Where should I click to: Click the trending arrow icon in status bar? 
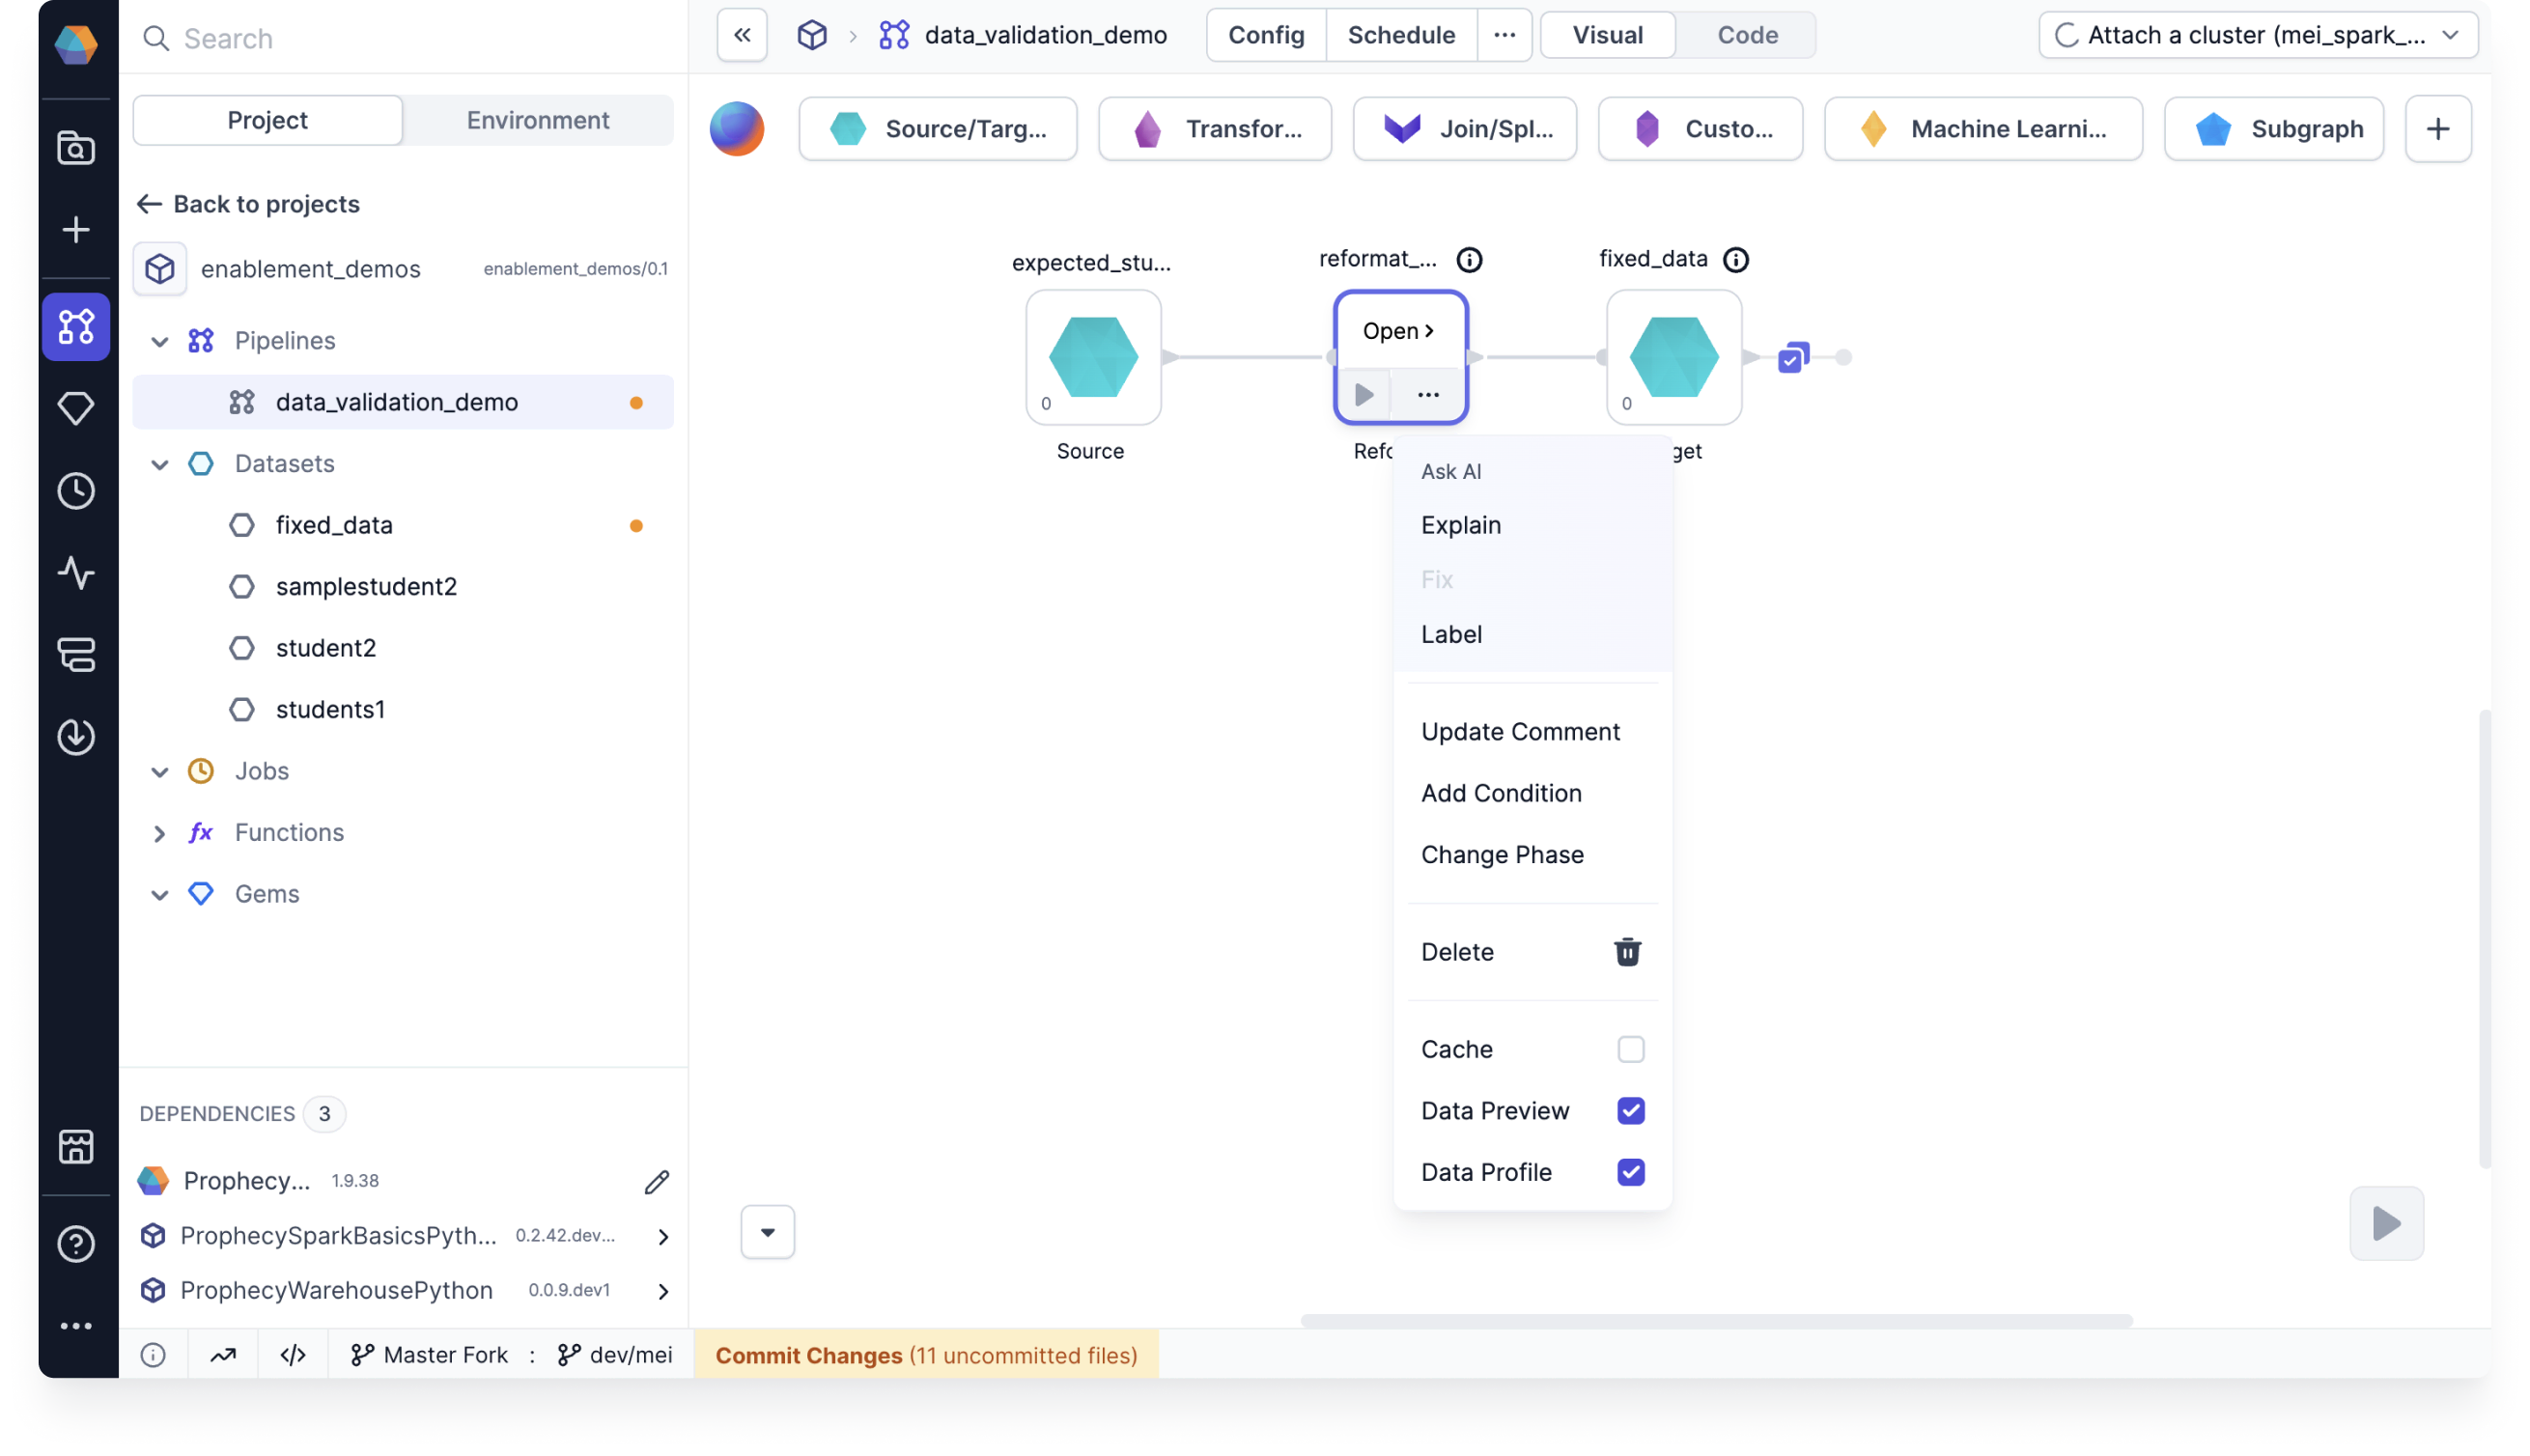[x=223, y=1355]
